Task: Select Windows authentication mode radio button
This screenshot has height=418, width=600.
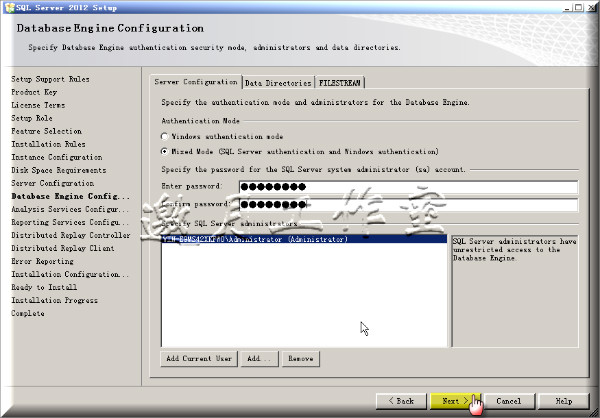Action: 165,137
